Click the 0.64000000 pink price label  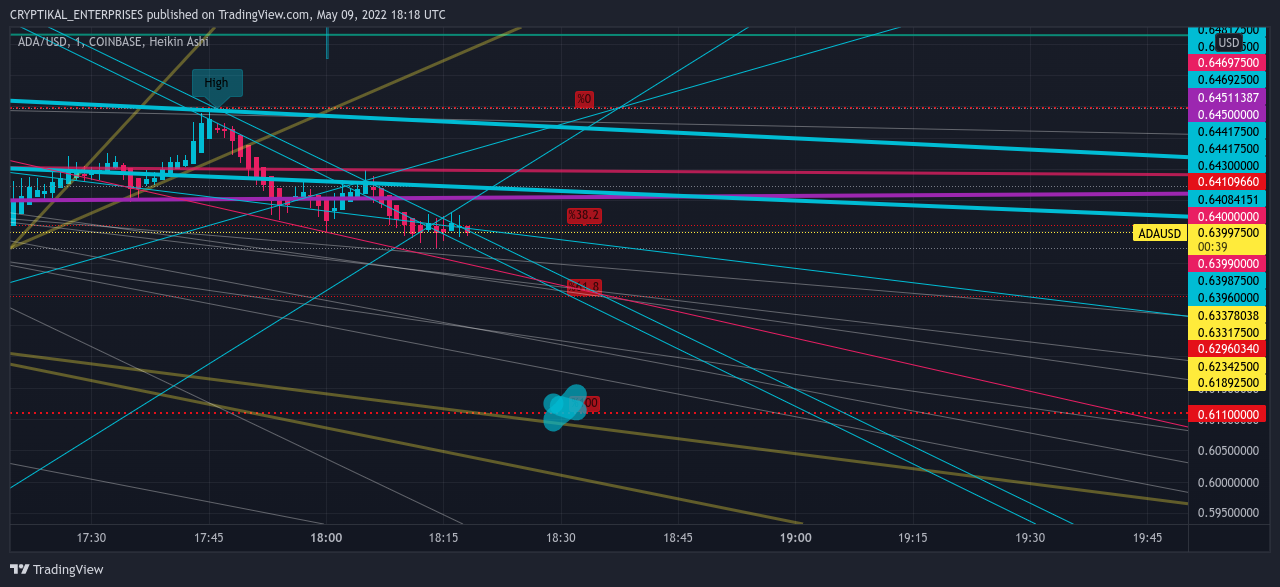pyautogui.click(x=1227, y=216)
